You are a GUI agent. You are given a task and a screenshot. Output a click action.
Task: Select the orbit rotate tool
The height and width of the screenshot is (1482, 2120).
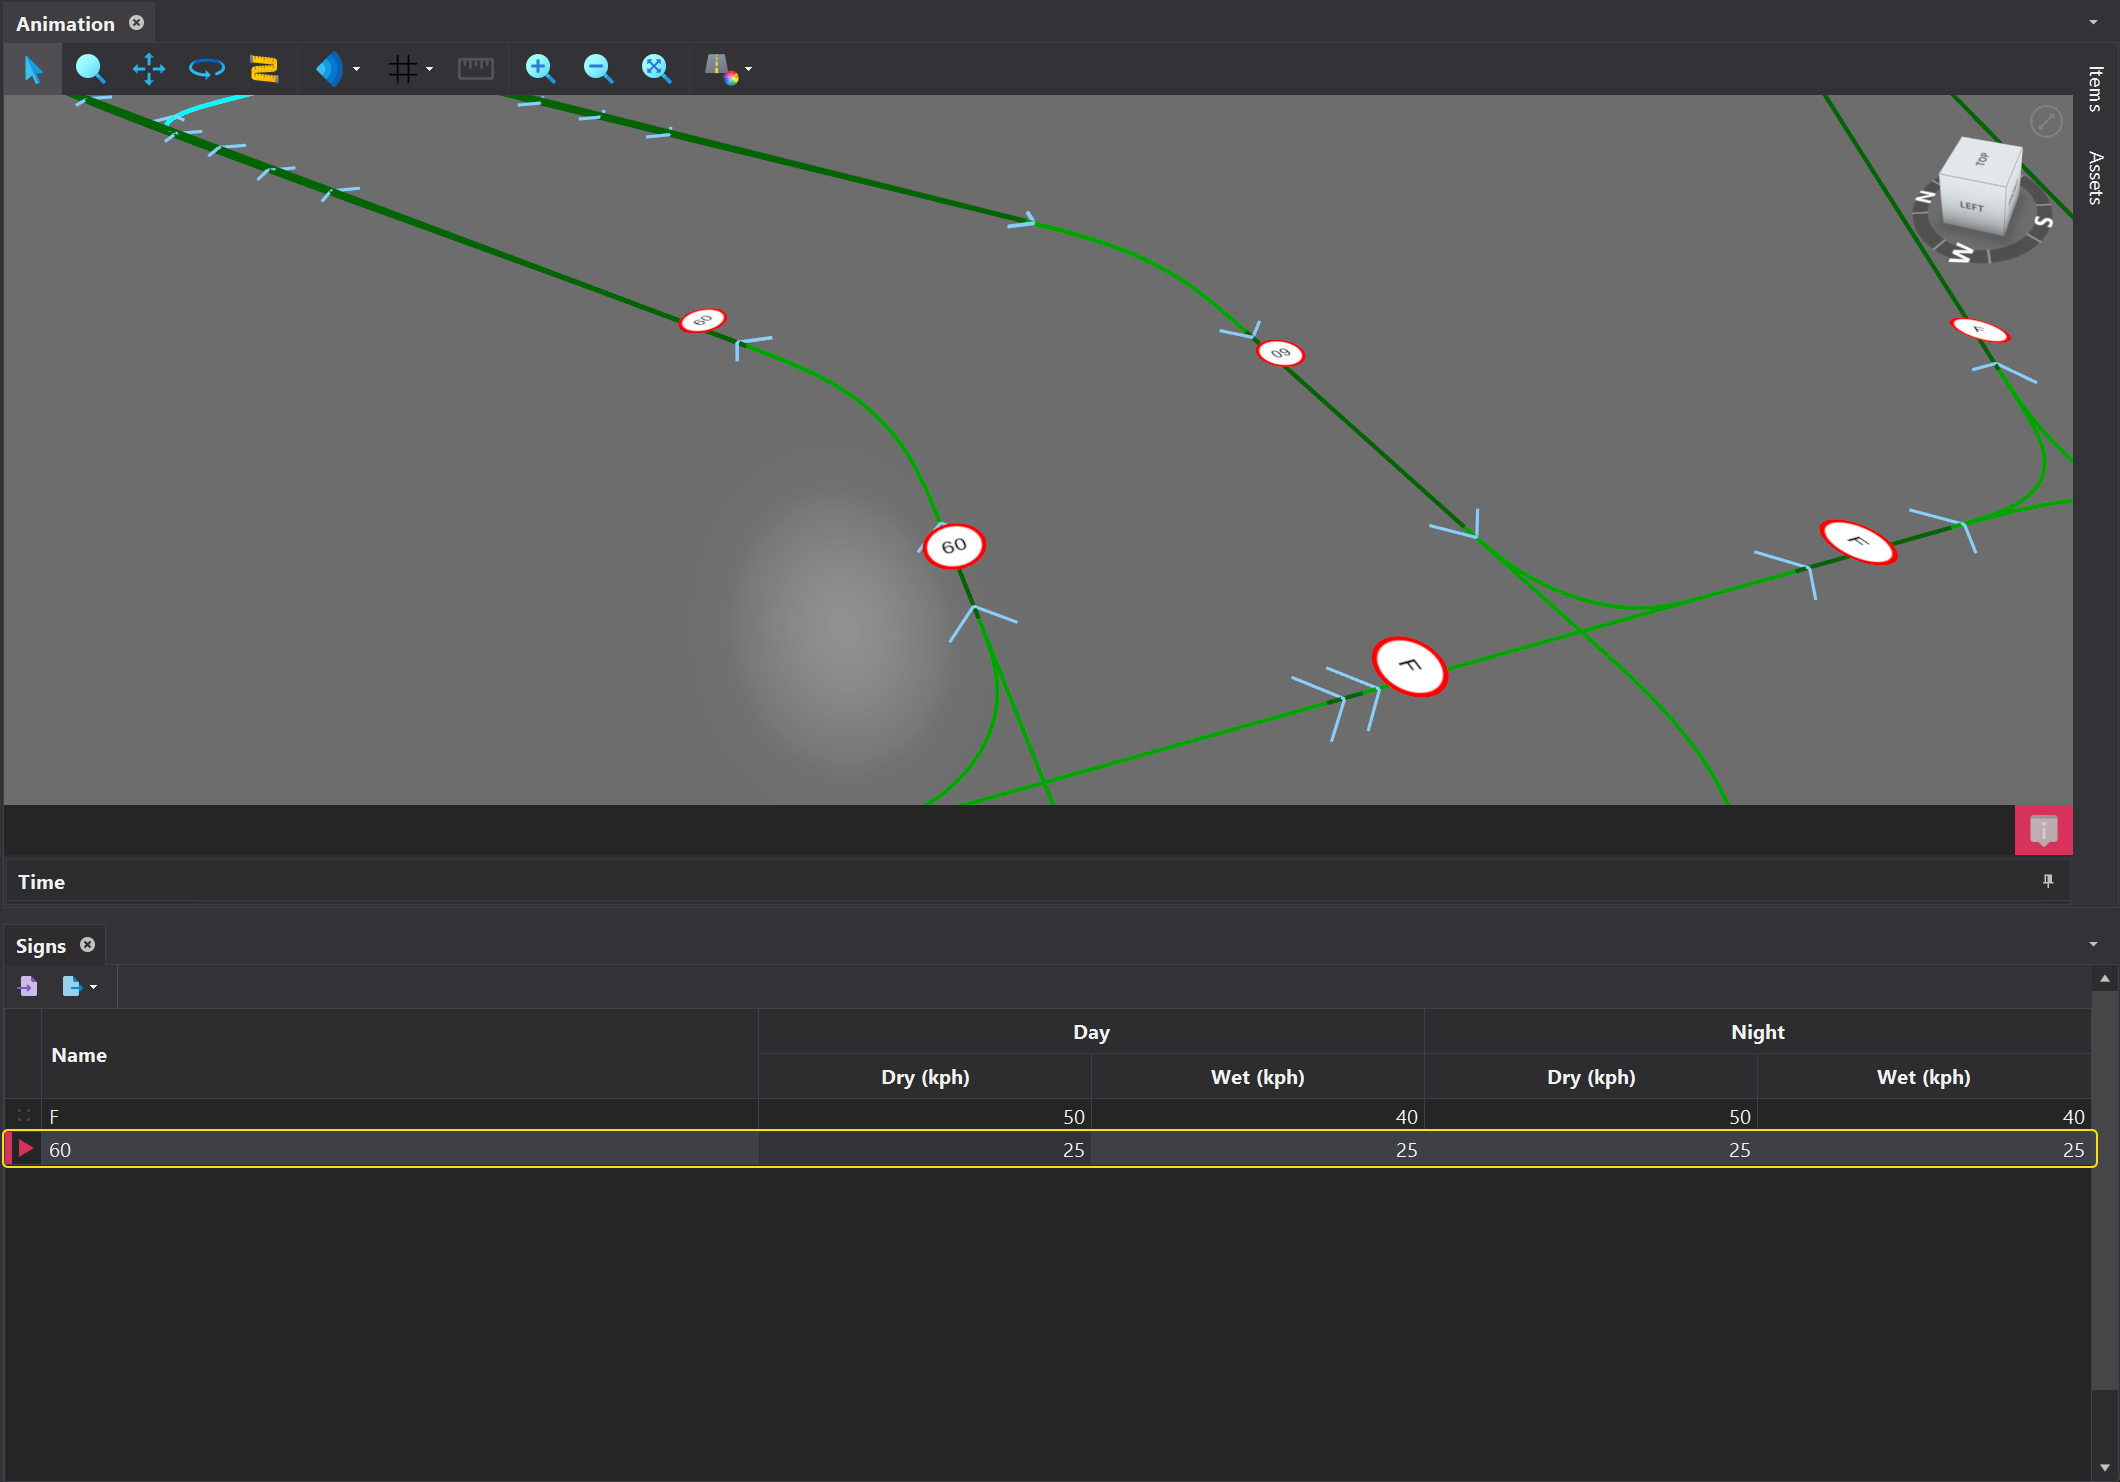(206, 69)
